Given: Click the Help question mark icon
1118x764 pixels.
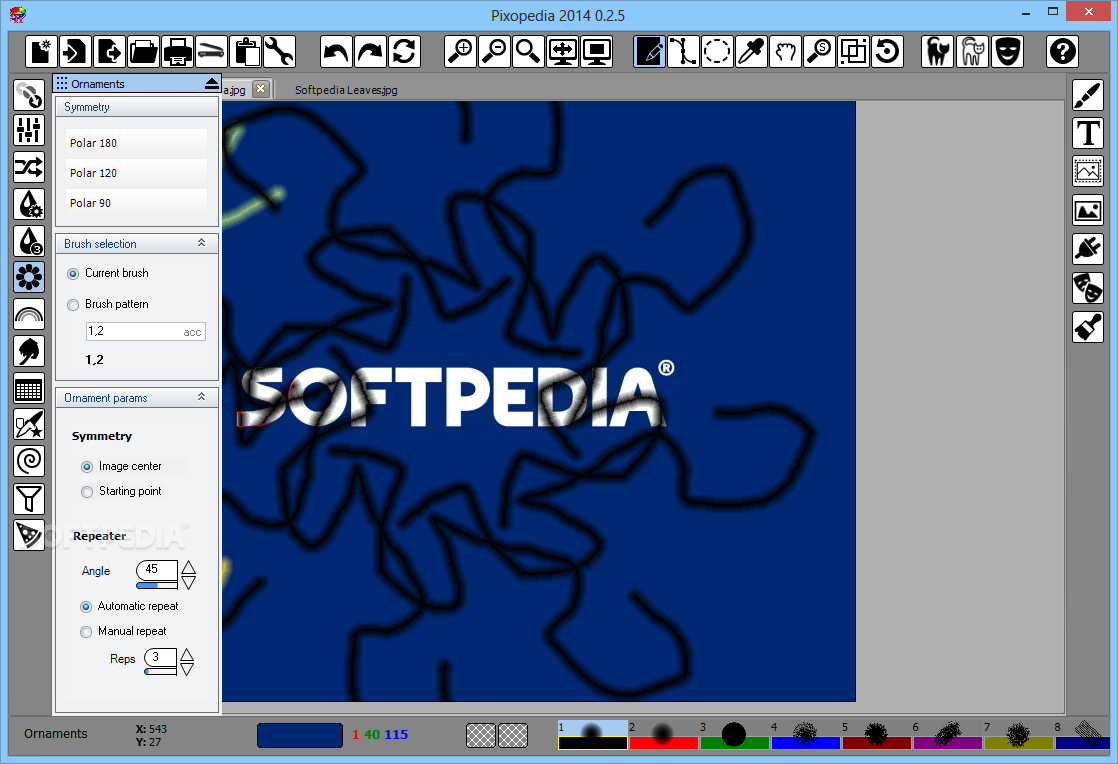Looking at the screenshot, I should click(1062, 51).
